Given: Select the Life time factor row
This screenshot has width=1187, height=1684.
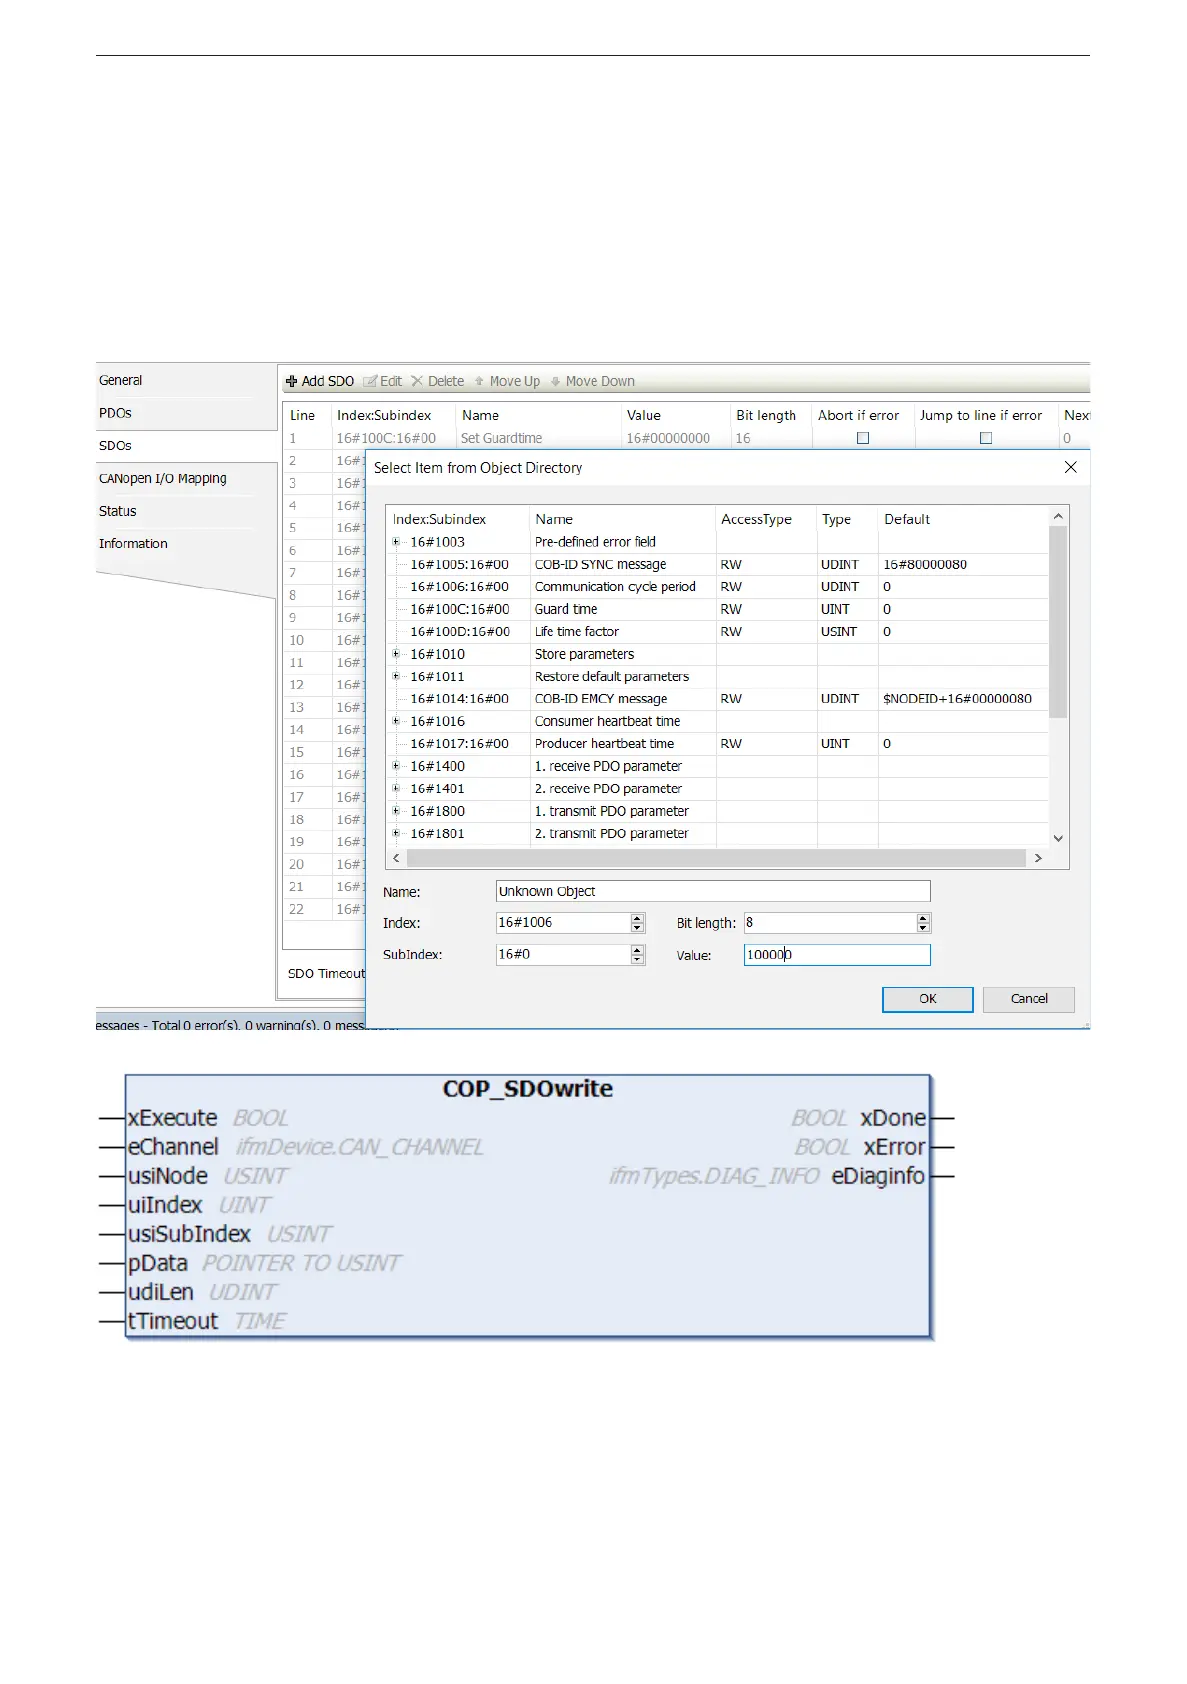Looking at the screenshot, I should (x=717, y=632).
